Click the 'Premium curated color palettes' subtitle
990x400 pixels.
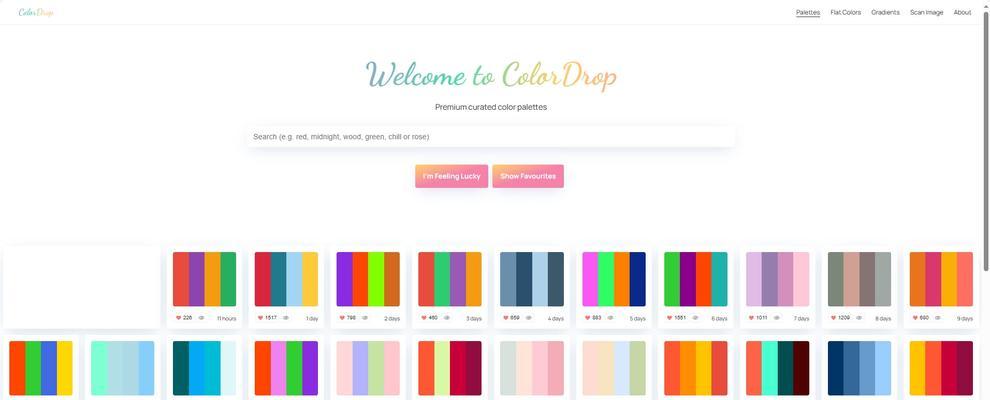pyautogui.click(x=491, y=107)
